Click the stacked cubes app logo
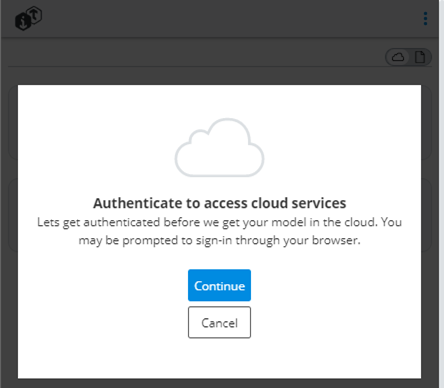 tap(28, 18)
